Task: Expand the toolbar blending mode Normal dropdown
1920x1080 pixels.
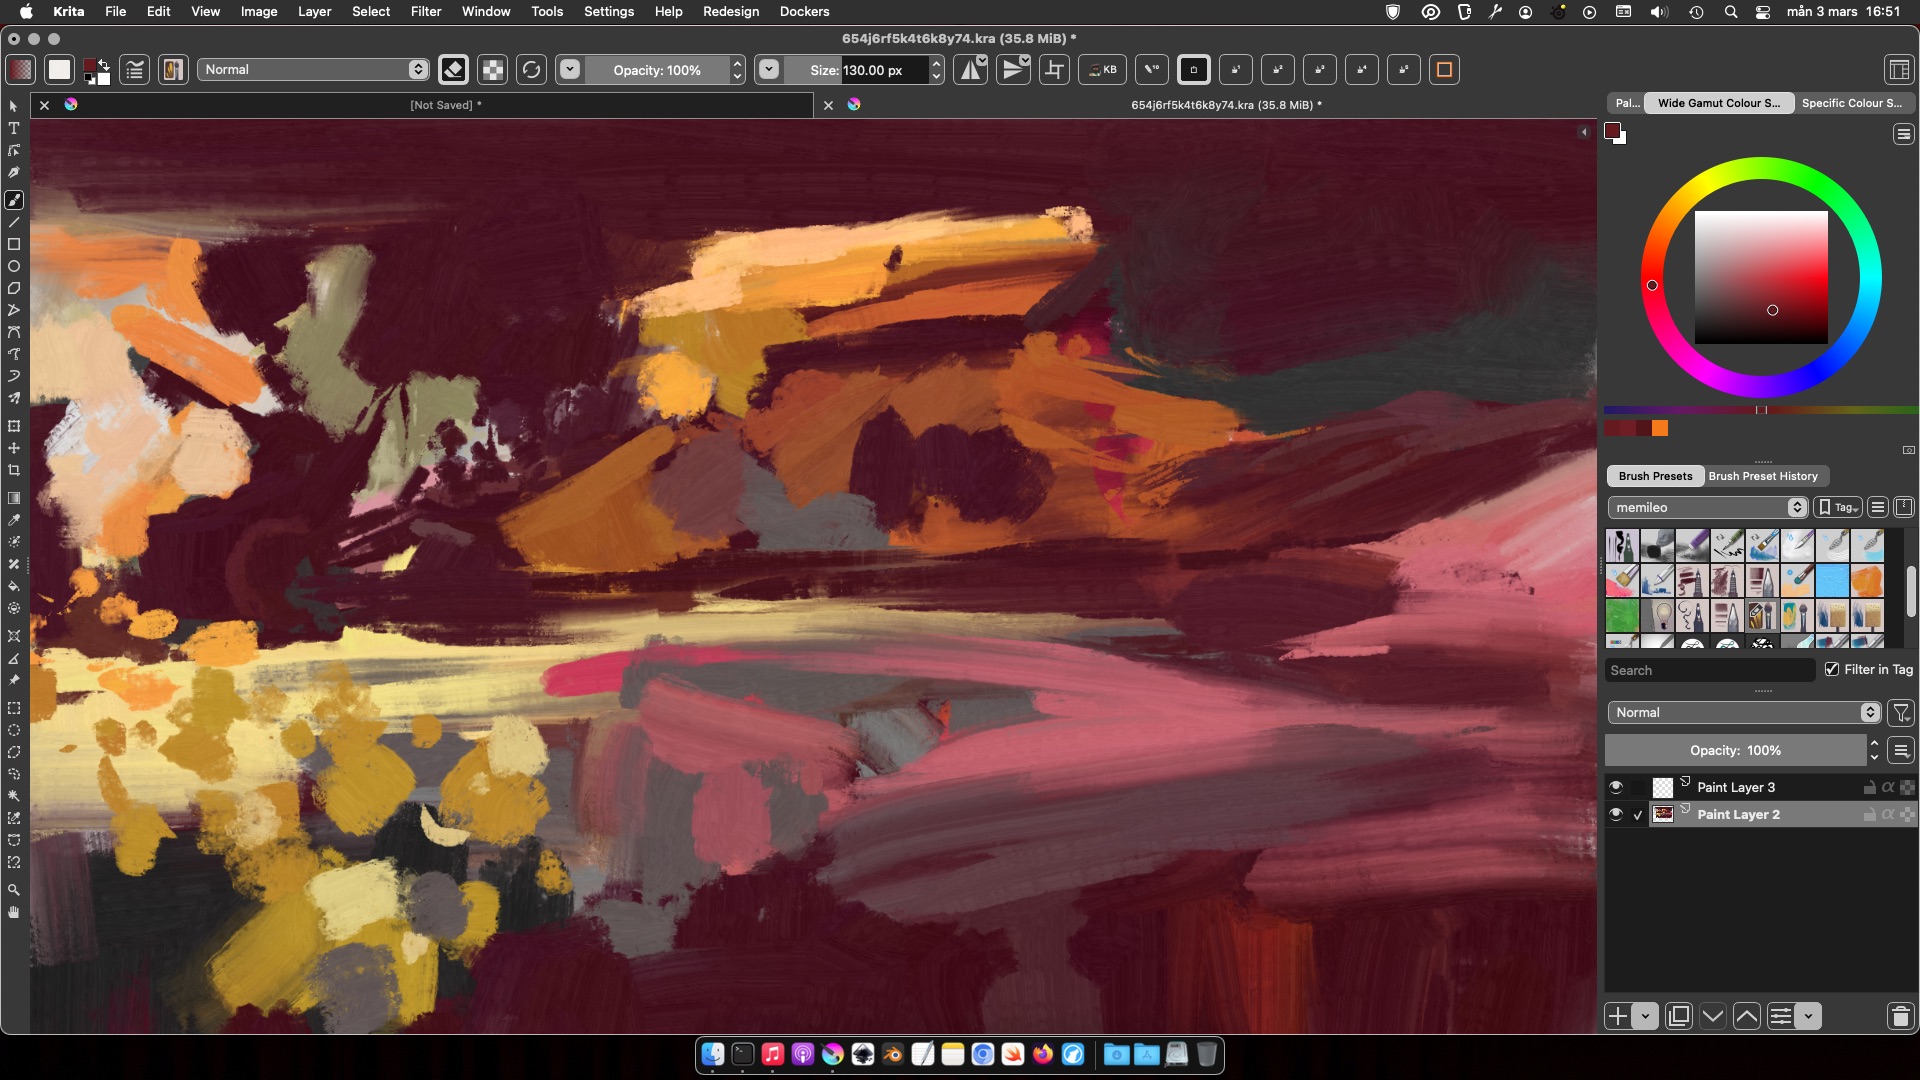Action: click(x=314, y=70)
